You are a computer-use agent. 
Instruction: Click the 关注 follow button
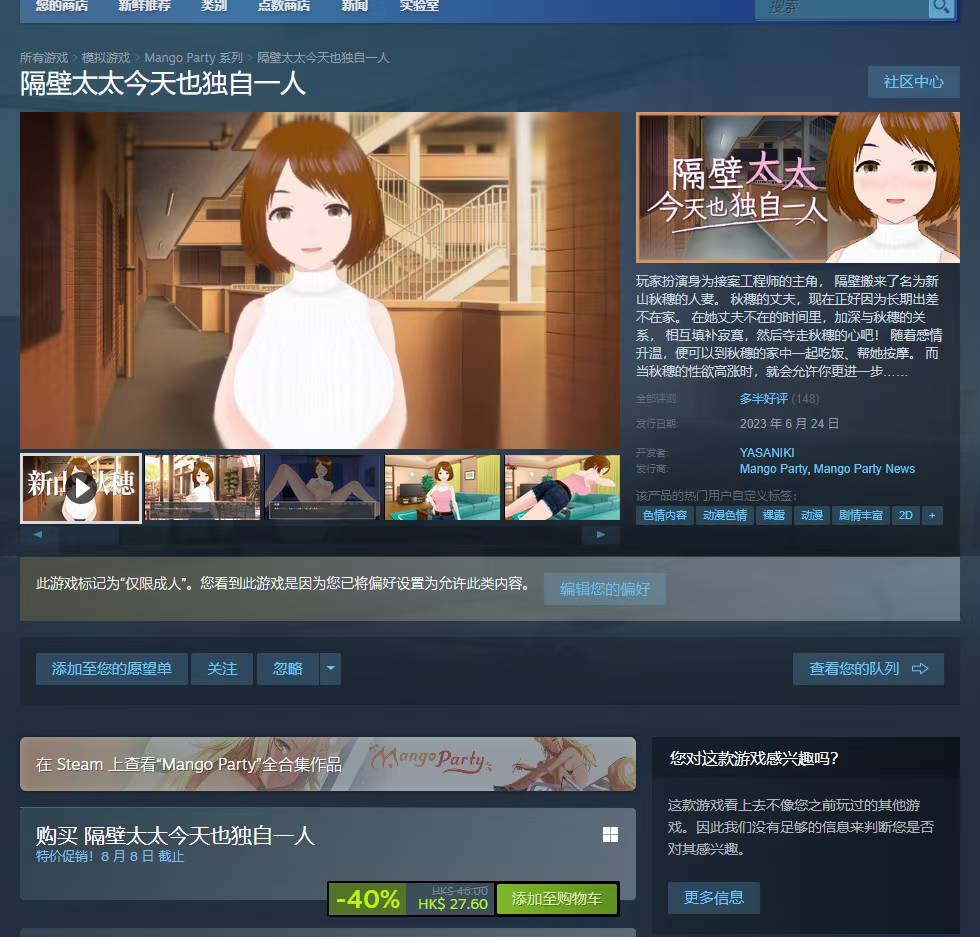(x=222, y=669)
